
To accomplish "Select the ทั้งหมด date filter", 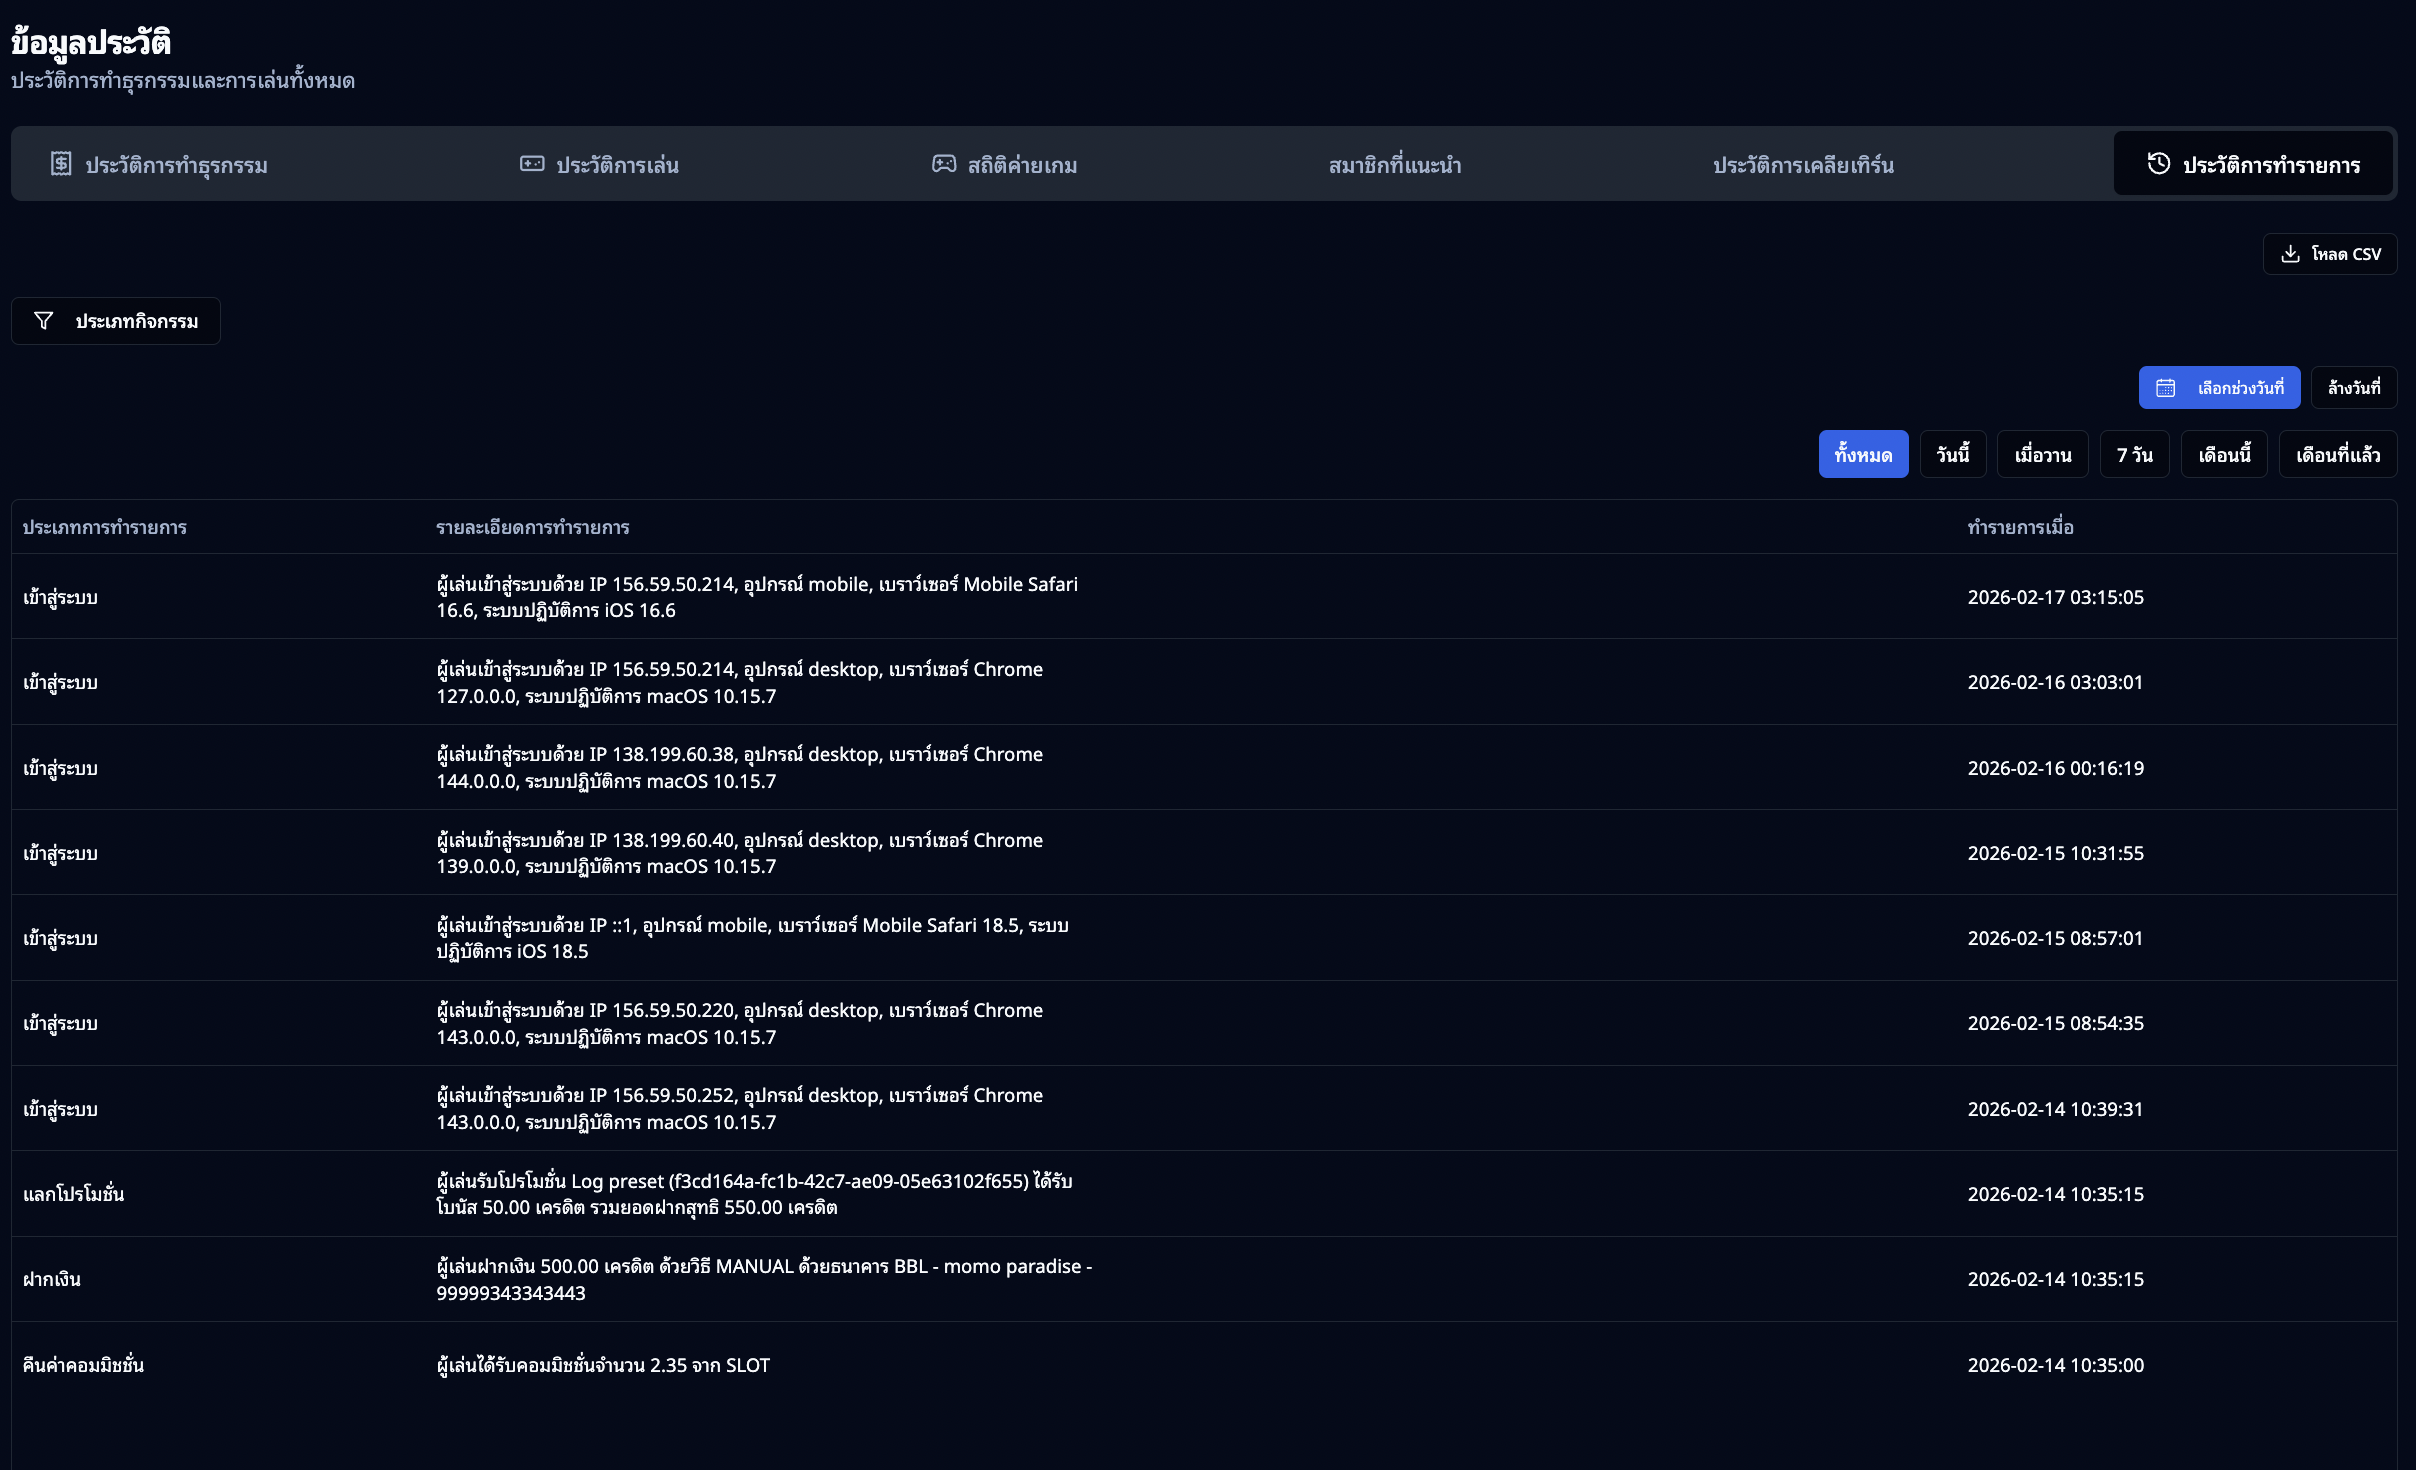I will click(x=1863, y=455).
